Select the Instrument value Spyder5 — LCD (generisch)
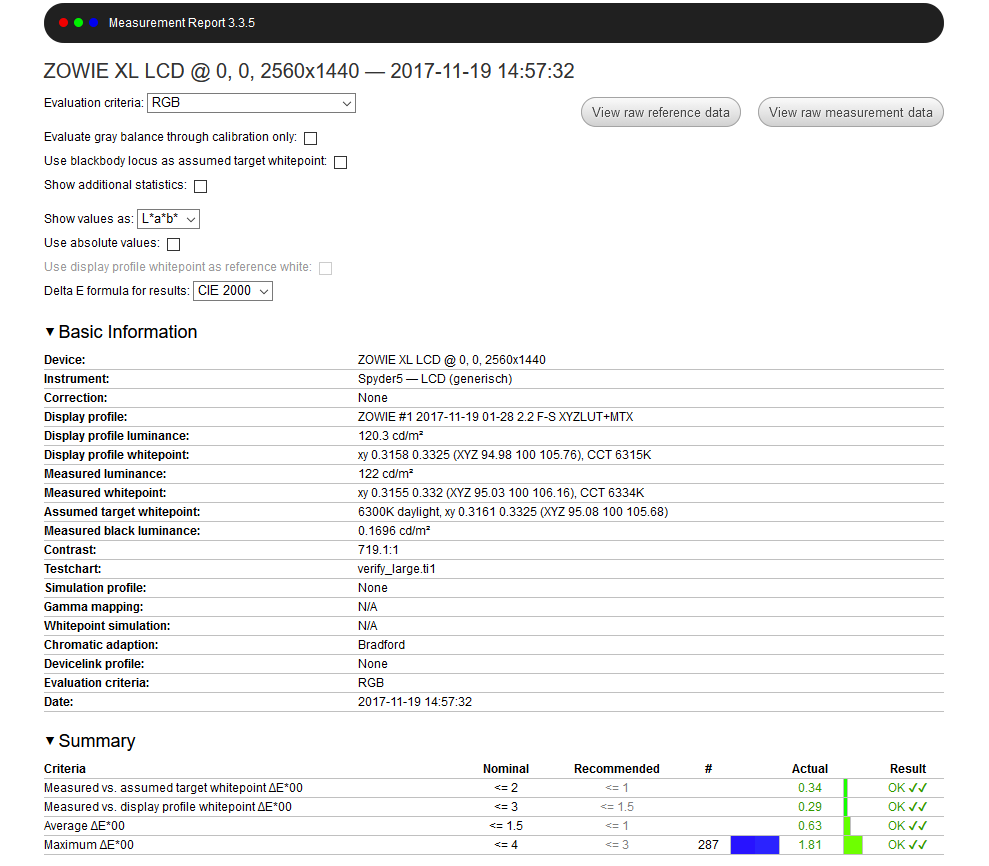Image resolution: width=989 pixels, height=866 pixels. point(435,378)
